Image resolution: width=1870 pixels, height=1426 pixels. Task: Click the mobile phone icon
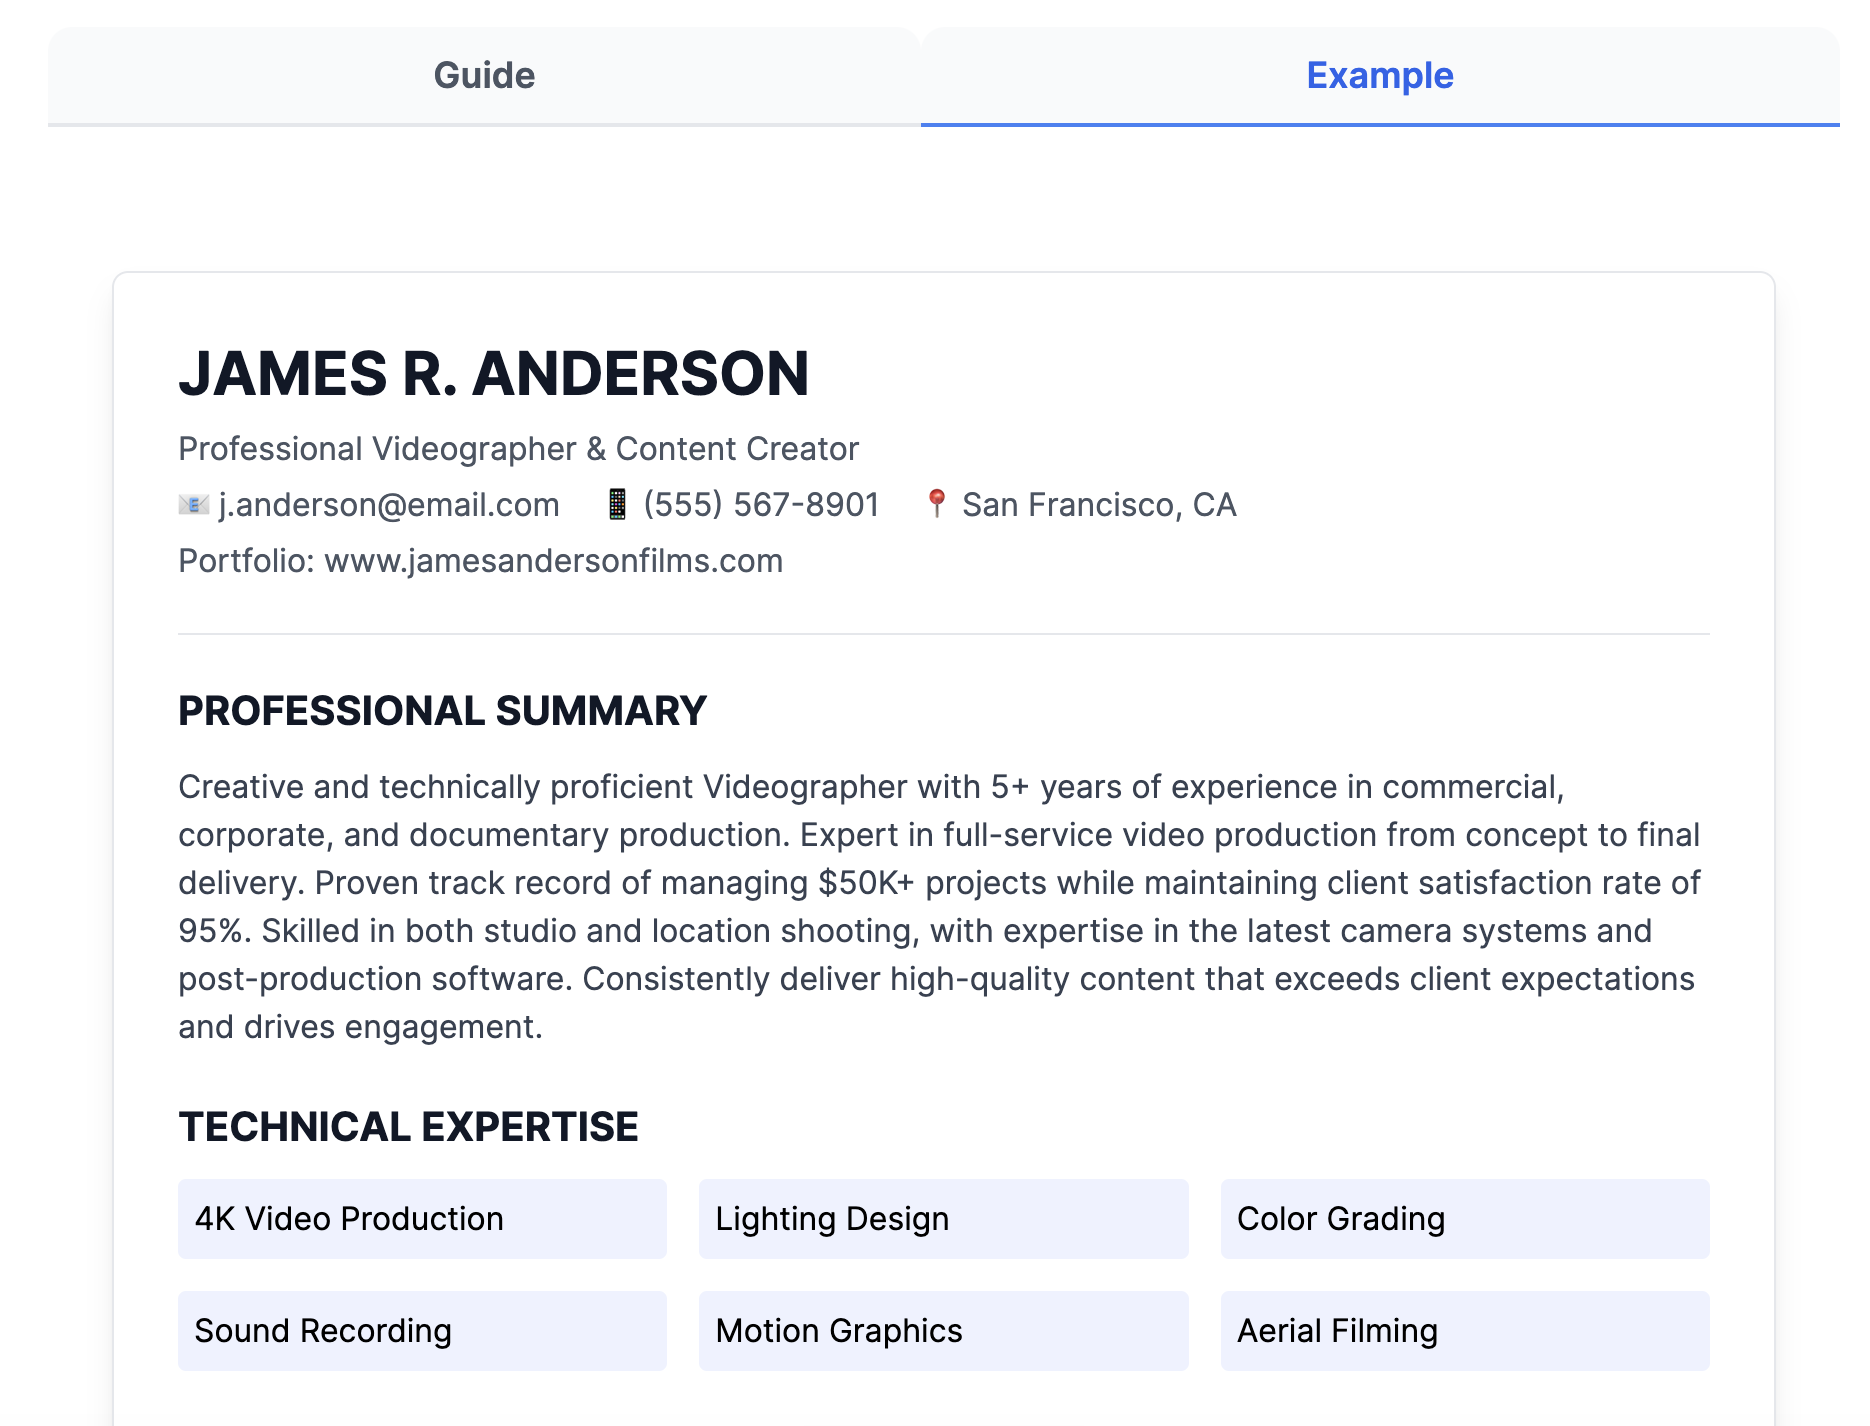click(x=617, y=505)
